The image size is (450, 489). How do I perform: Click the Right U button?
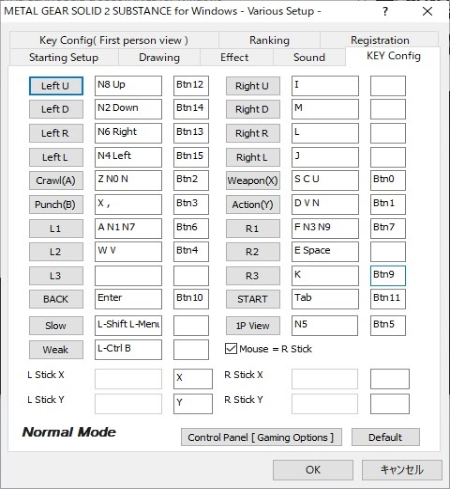pos(253,86)
